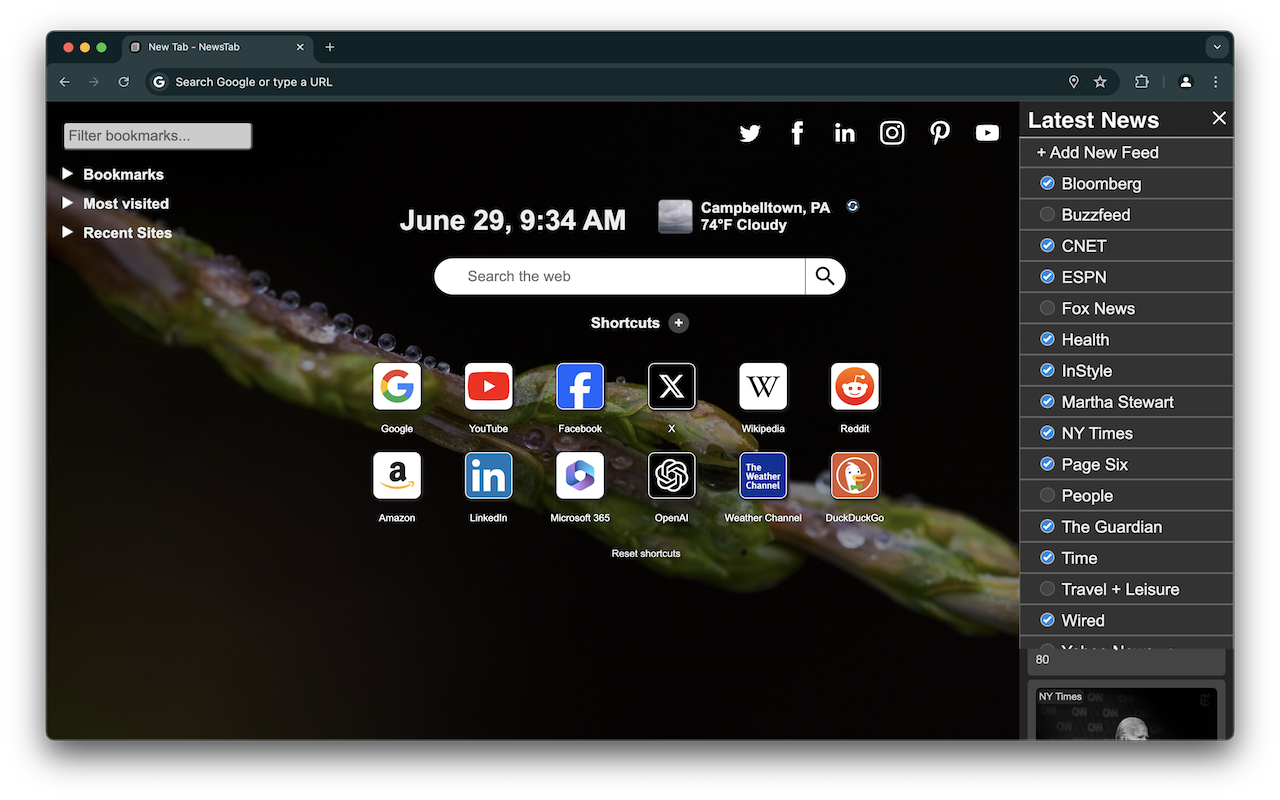The width and height of the screenshot is (1280, 800).
Task: Open the LinkedIn social icon in header
Action: click(845, 133)
